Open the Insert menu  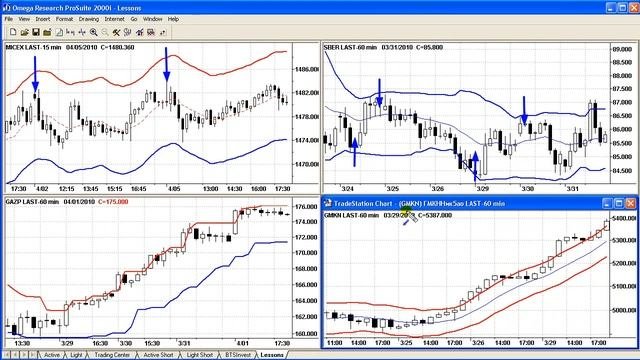[42, 19]
